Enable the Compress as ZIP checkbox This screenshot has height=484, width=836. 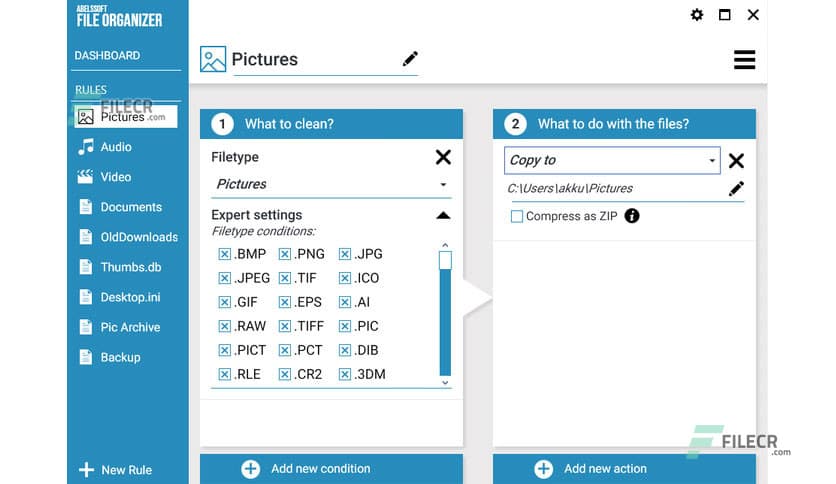tap(517, 216)
